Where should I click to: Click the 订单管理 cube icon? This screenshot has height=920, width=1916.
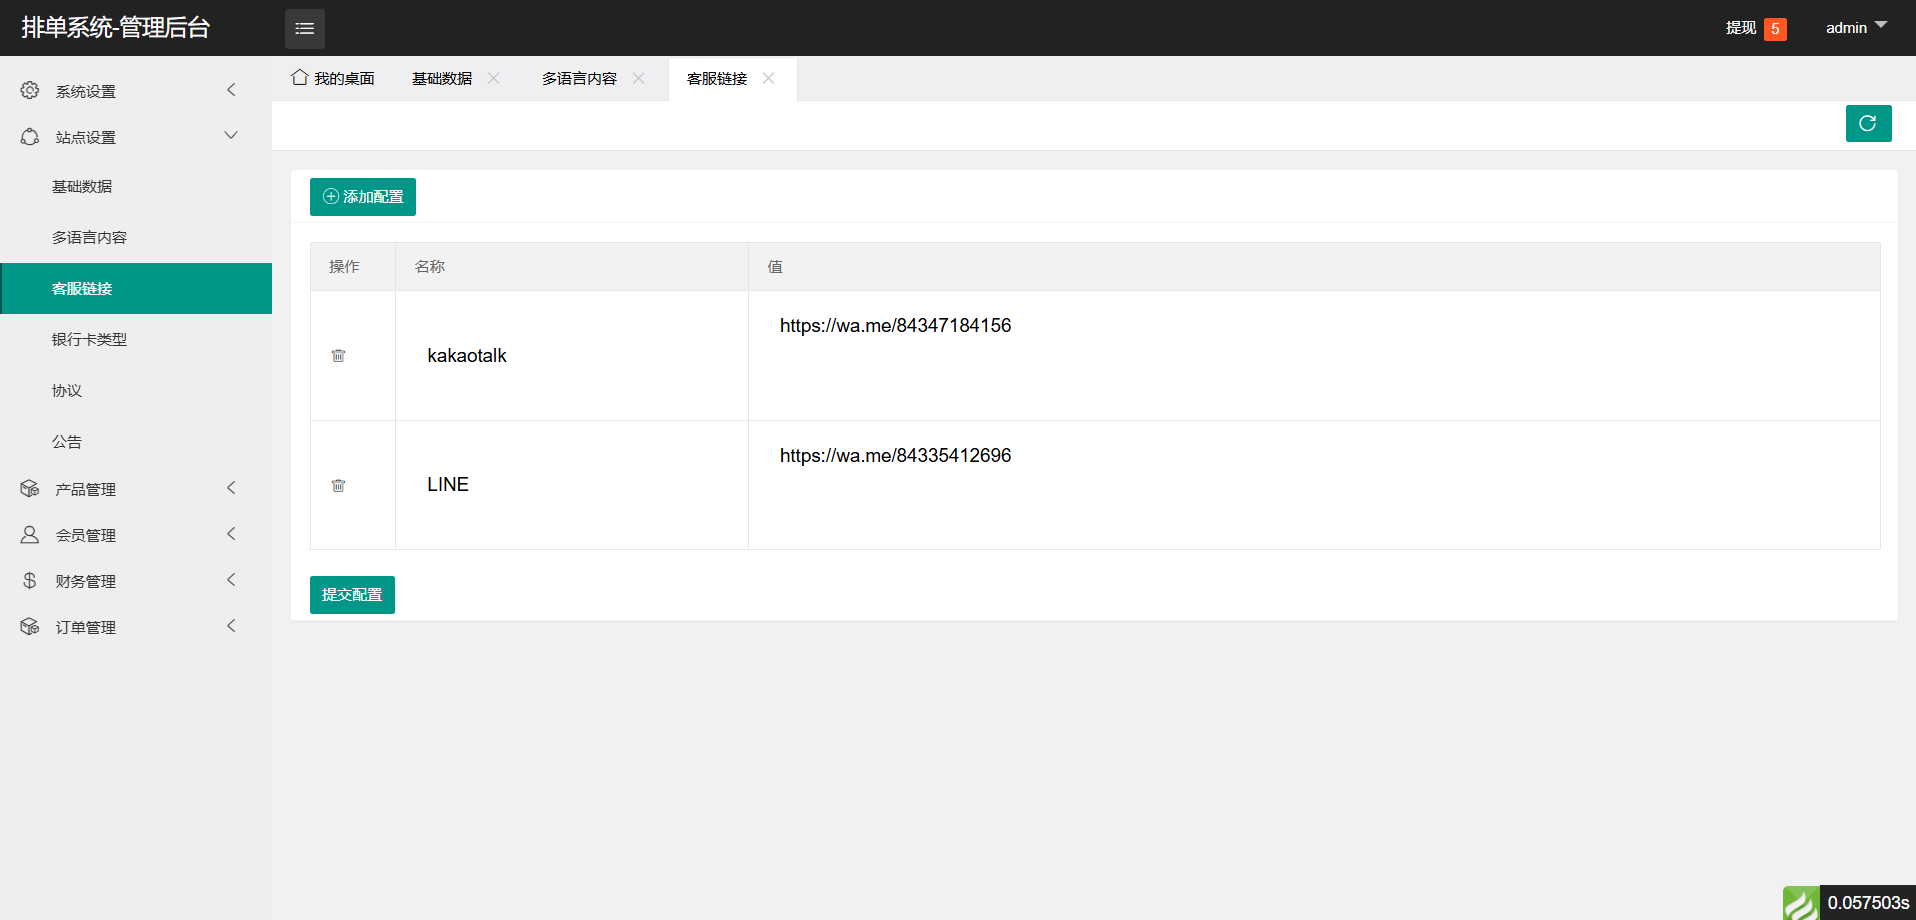point(30,626)
